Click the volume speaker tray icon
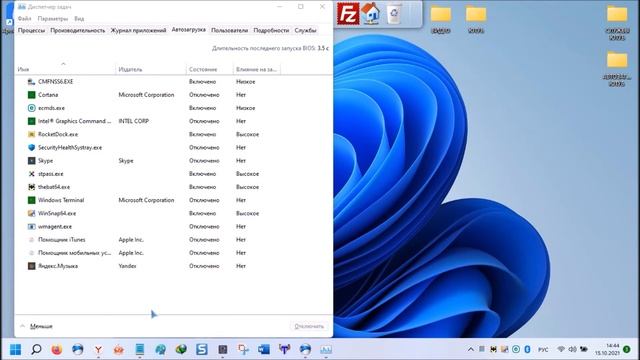 (x=573, y=349)
